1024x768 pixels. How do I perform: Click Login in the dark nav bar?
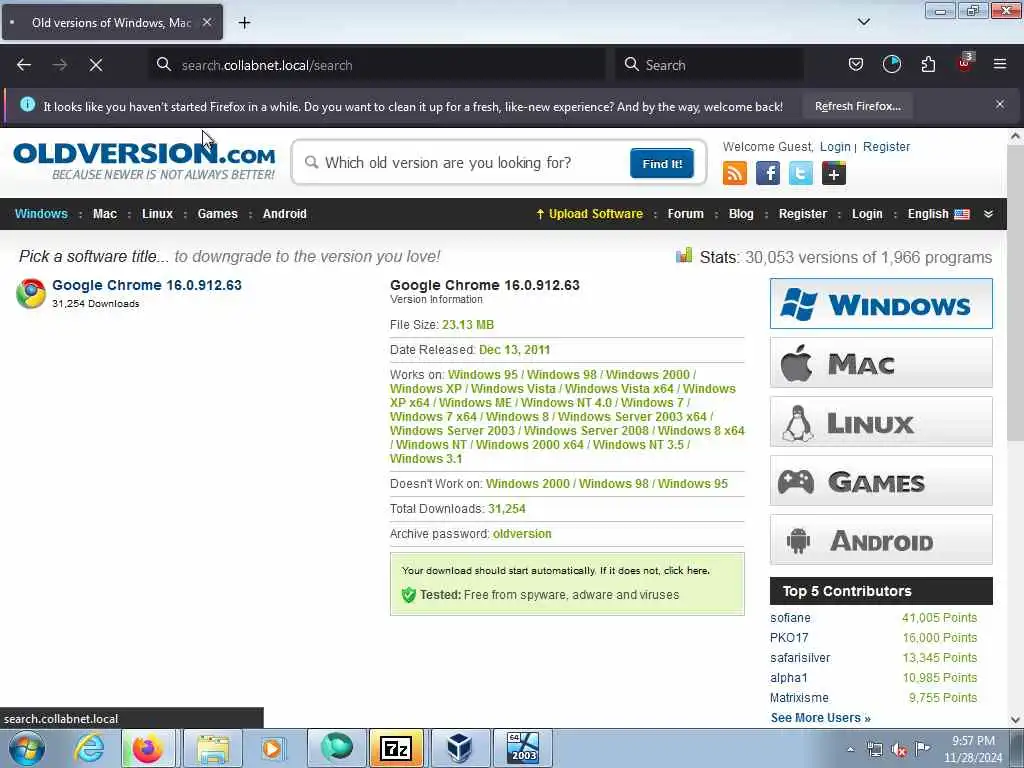(867, 214)
